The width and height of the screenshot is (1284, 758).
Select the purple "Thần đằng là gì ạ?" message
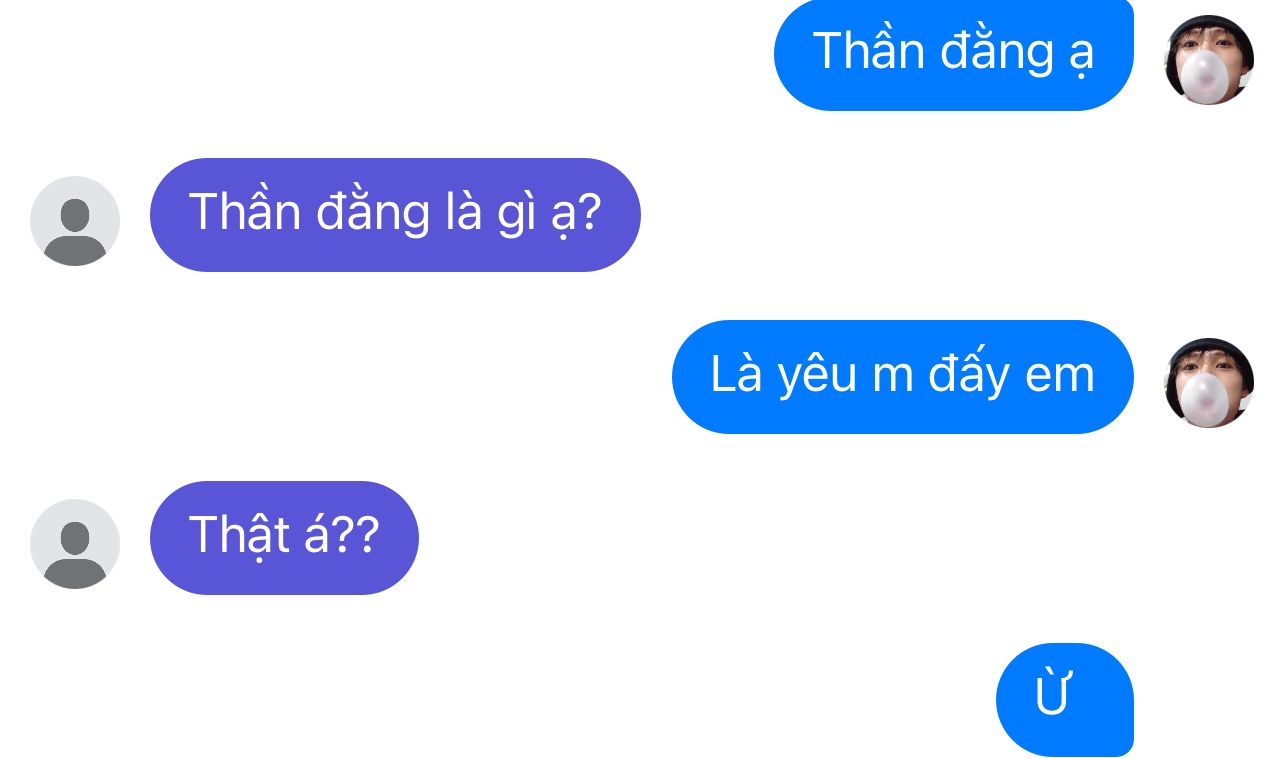coord(395,215)
